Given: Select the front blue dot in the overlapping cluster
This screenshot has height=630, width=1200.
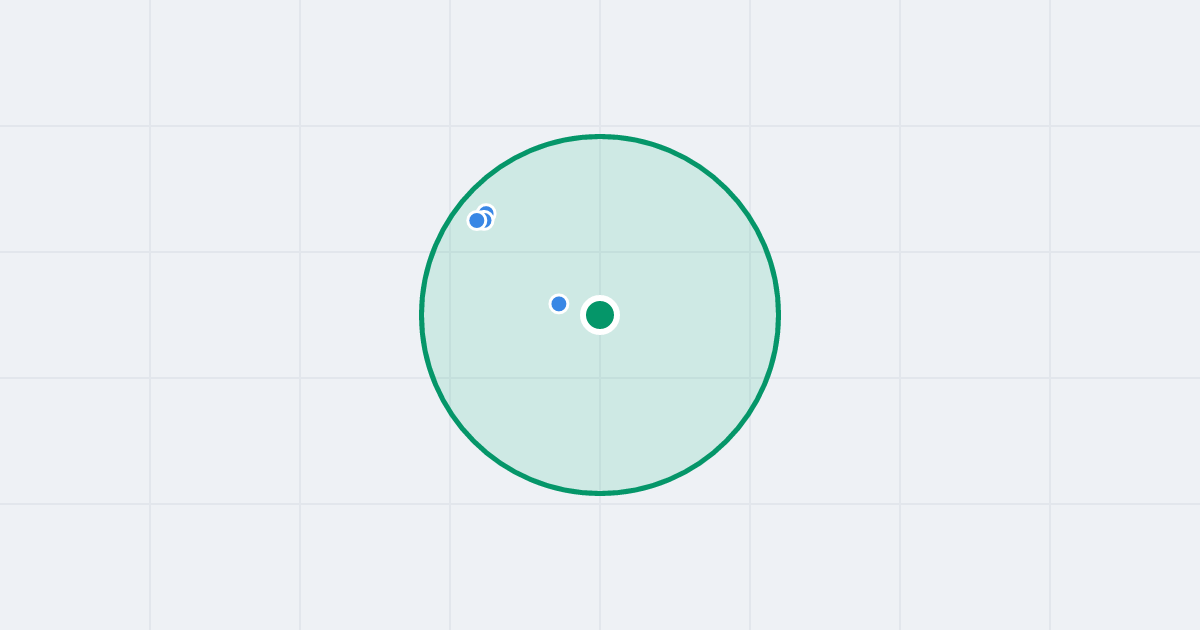Looking at the screenshot, I should click(477, 220).
